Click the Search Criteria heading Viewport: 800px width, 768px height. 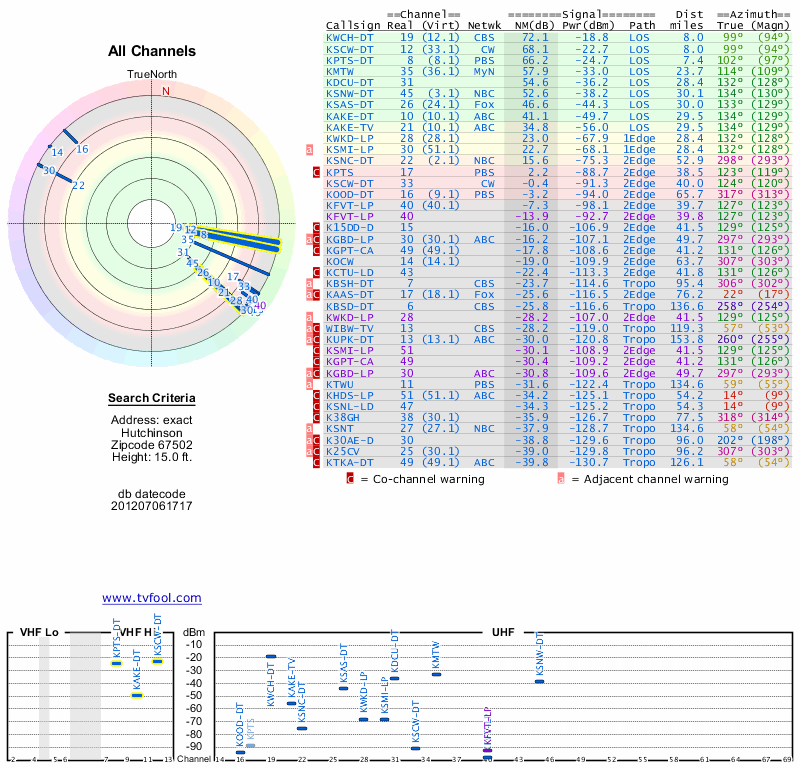coord(151,400)
